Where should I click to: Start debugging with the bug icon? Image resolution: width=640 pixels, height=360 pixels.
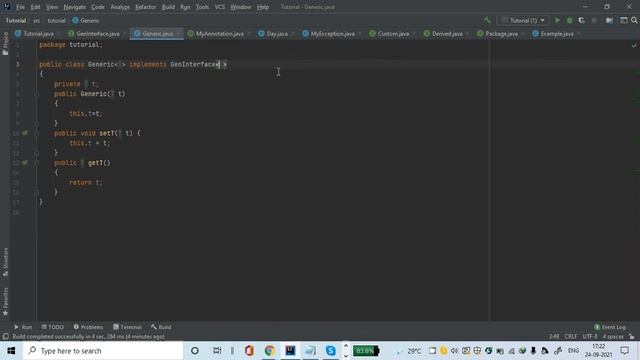pyautogui.click(x=569, y=20)
